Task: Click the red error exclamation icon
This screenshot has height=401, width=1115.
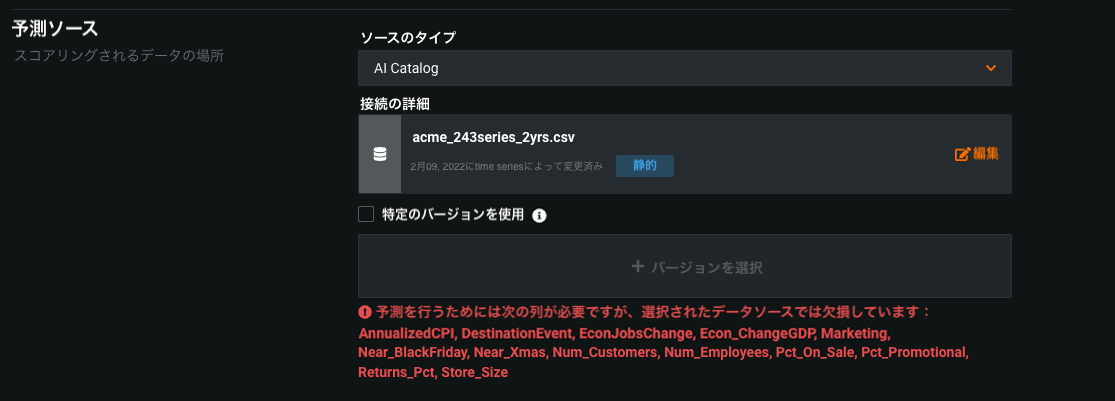Action: click(365, 312)
